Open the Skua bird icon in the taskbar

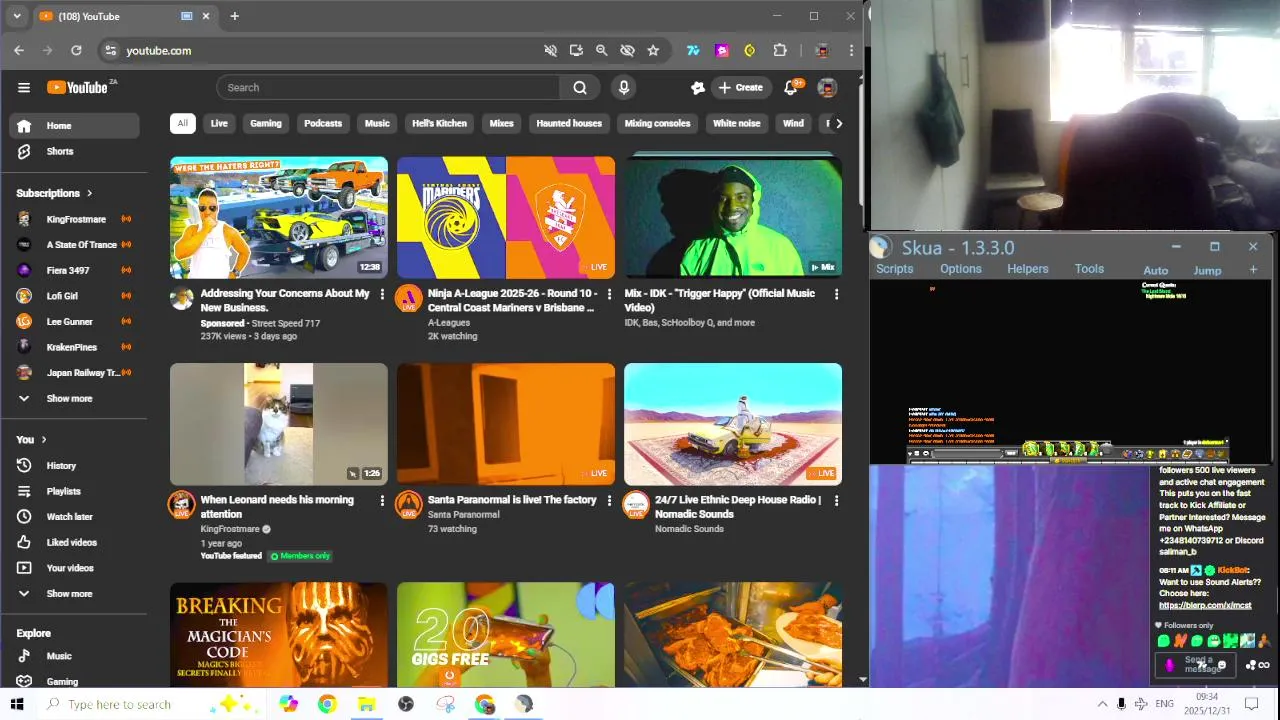coord(524,704)
